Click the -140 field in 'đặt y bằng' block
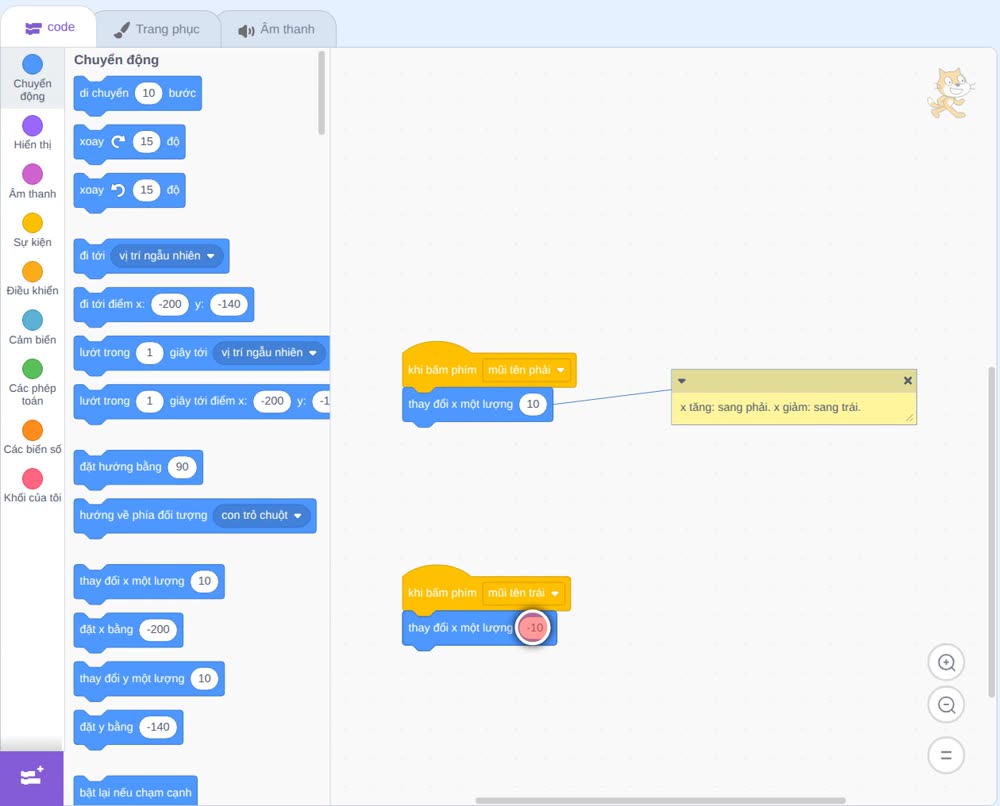 (158, 727)
